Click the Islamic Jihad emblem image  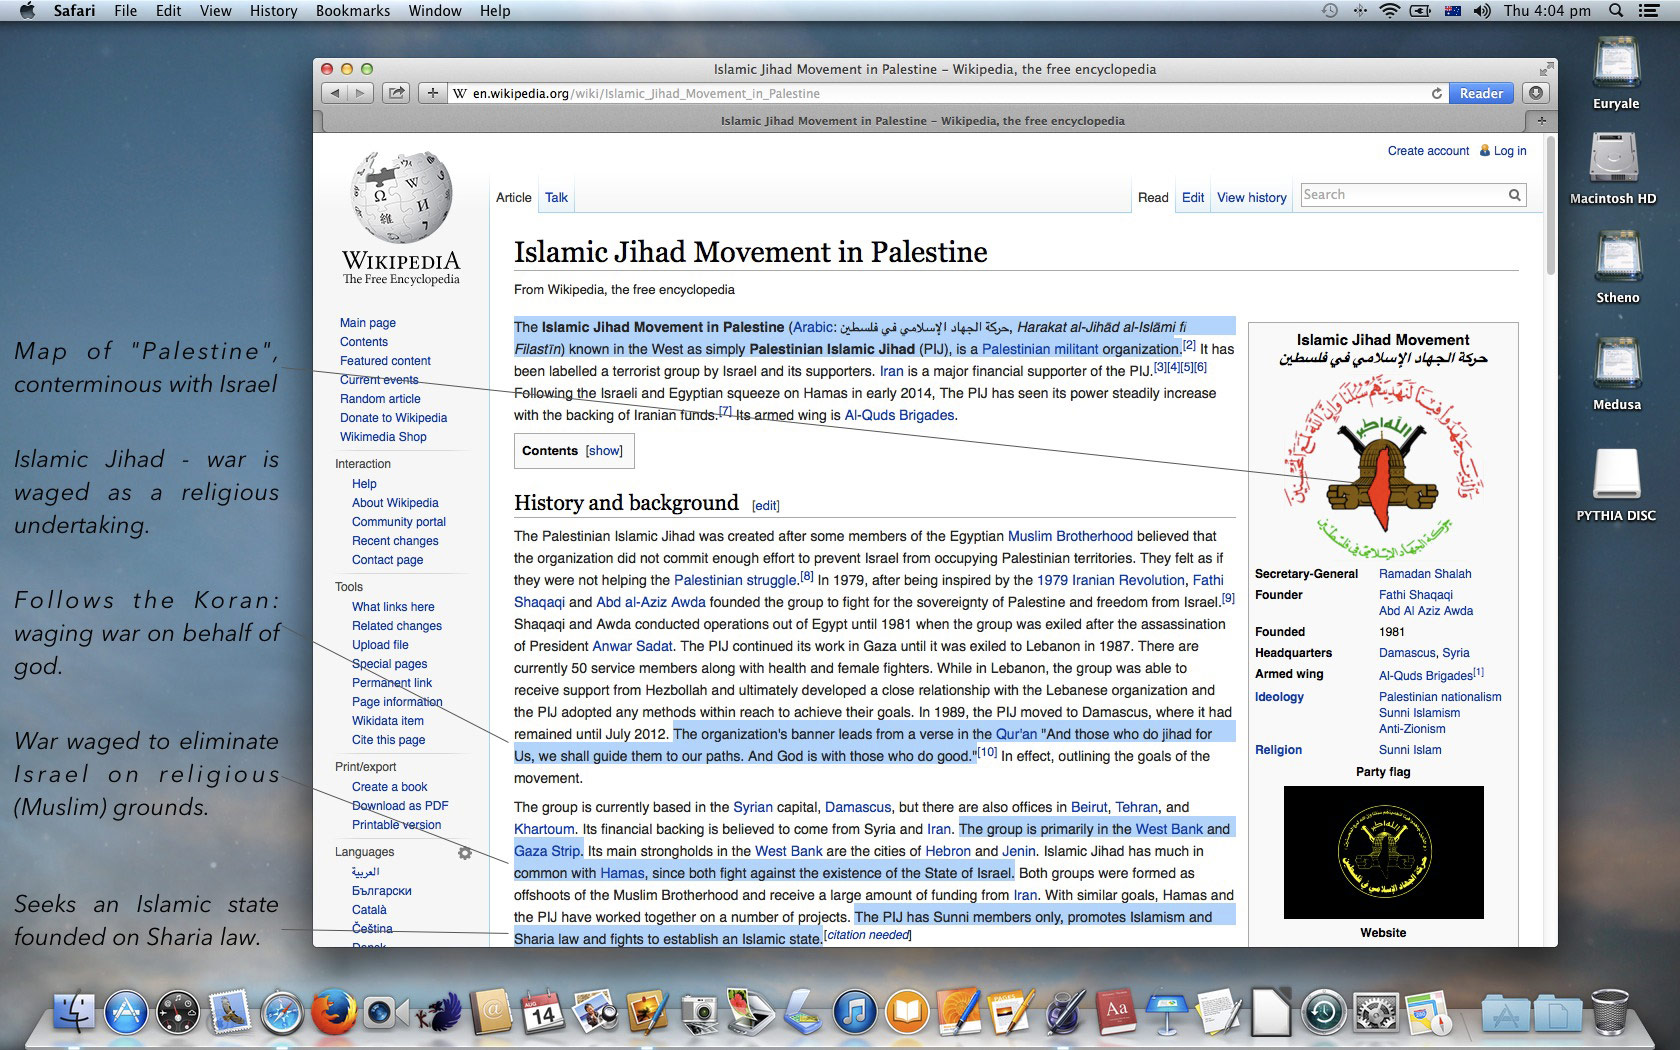click(x=1383, y=467)
